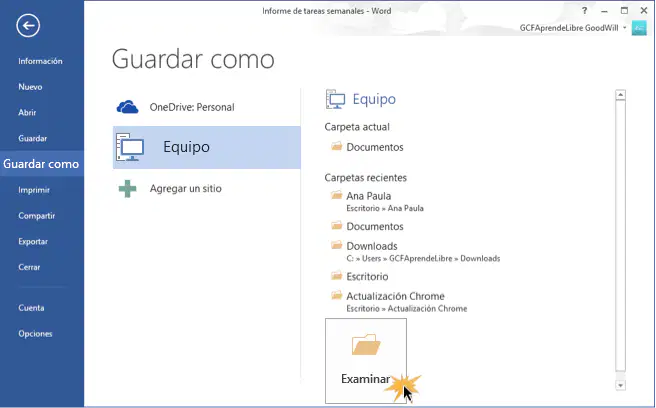The image size is (656, 408).
Task: Maximize the Word window
Action: [624, 11]
